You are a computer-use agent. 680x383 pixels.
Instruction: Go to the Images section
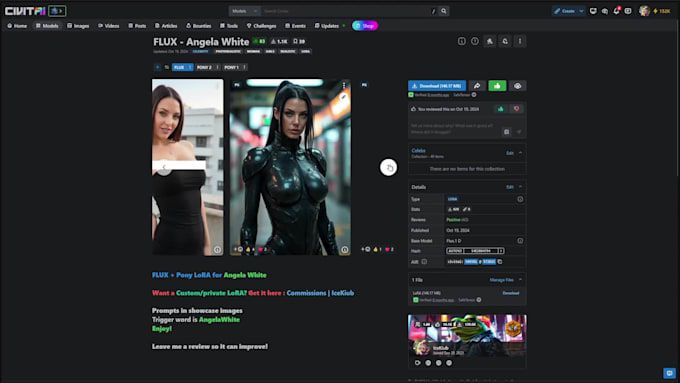coord(78,26)
